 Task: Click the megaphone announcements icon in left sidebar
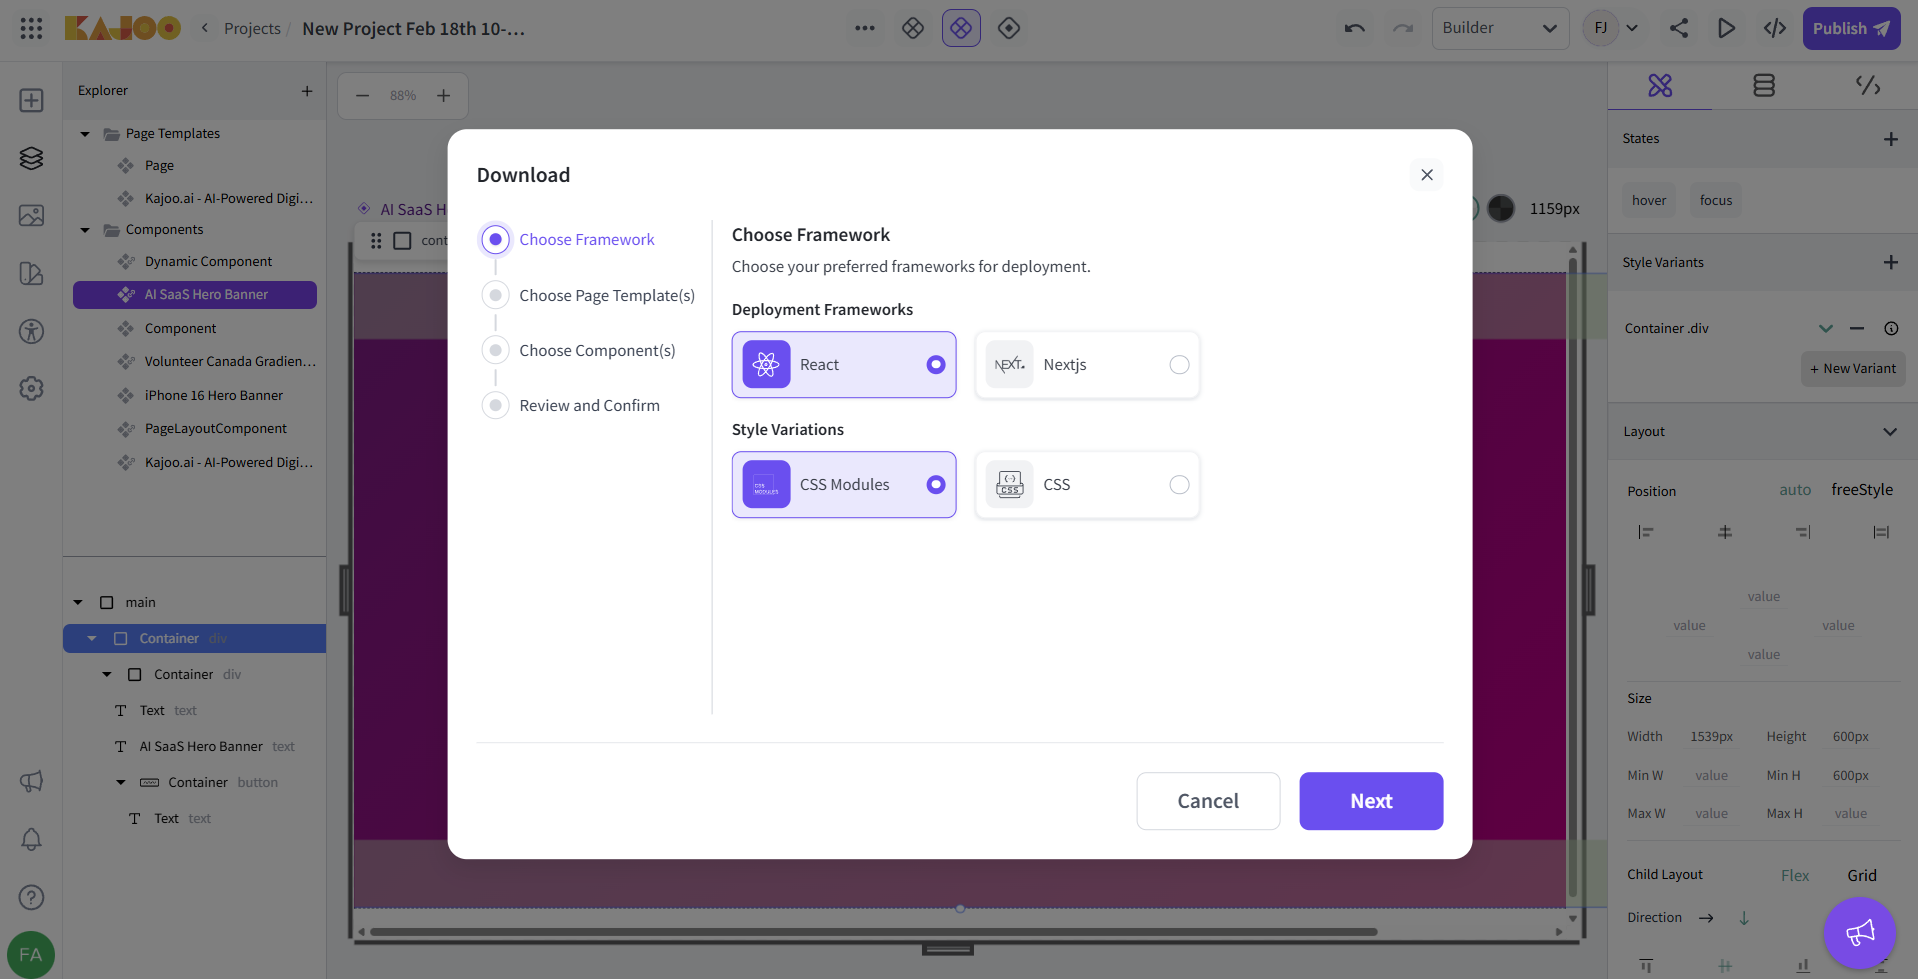point(31,781)
